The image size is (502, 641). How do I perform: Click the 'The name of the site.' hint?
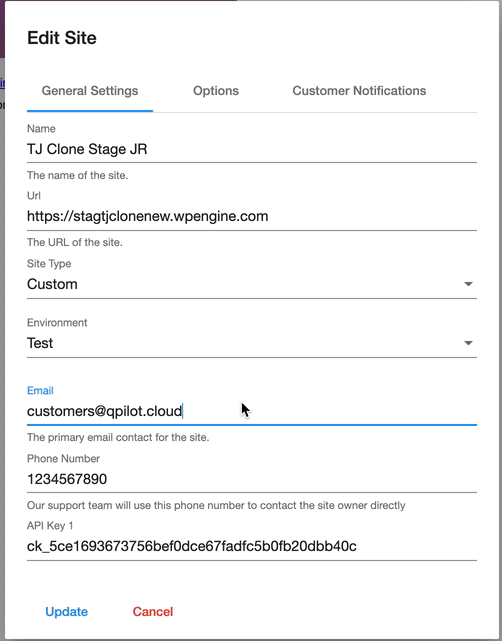78,175
